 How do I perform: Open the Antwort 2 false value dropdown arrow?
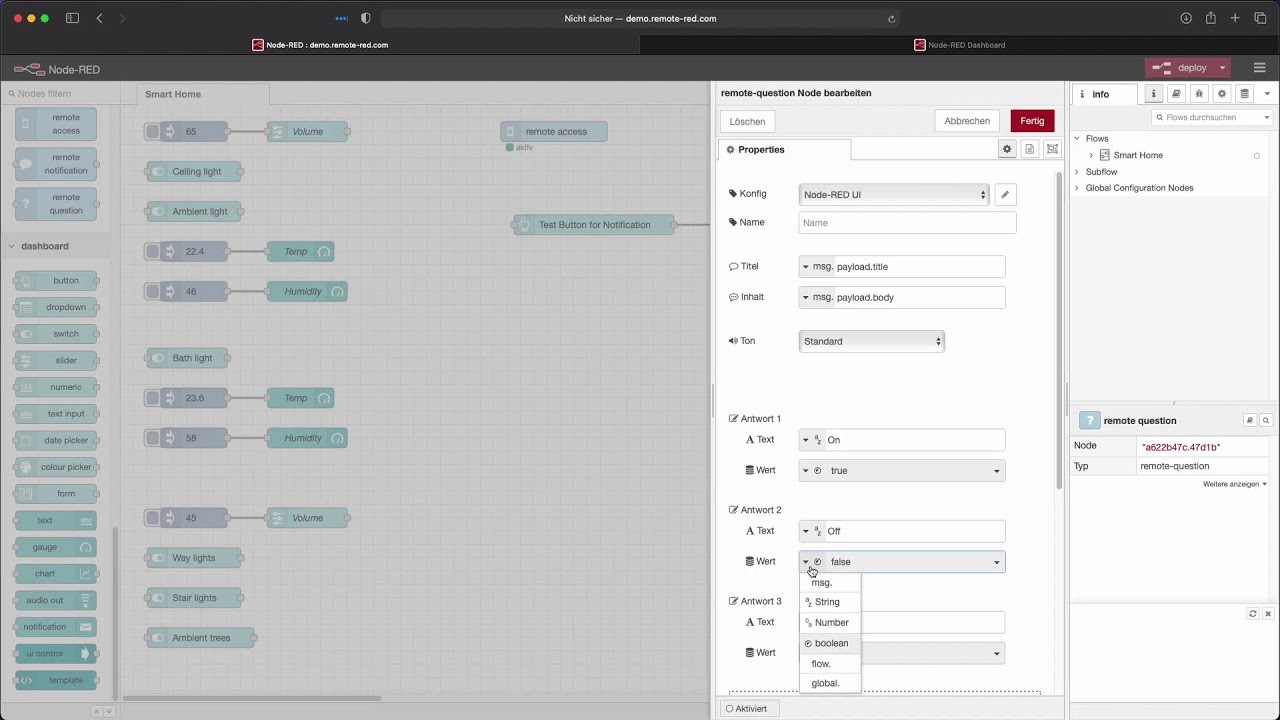tap(996, 562)
